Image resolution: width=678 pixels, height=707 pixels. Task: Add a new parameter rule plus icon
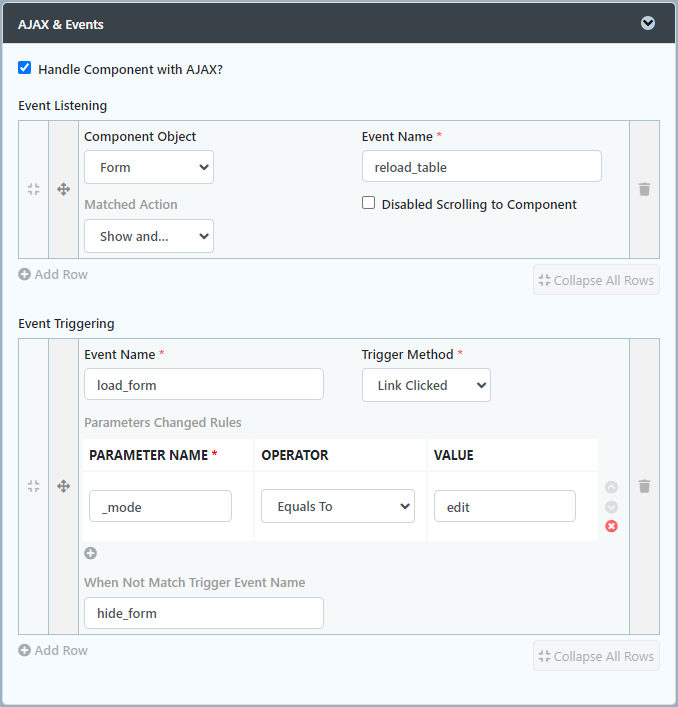pos(90,553)
